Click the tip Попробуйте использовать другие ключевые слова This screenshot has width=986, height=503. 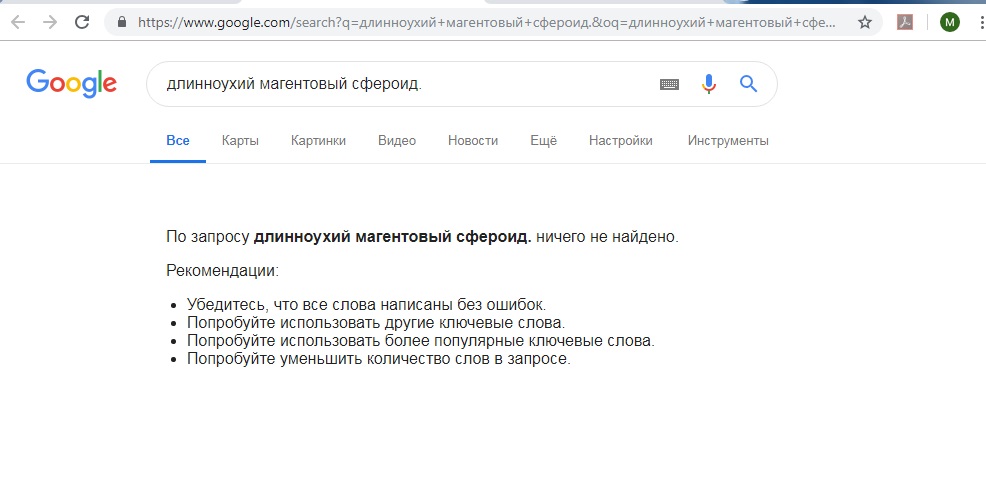[x=376, y=323]
